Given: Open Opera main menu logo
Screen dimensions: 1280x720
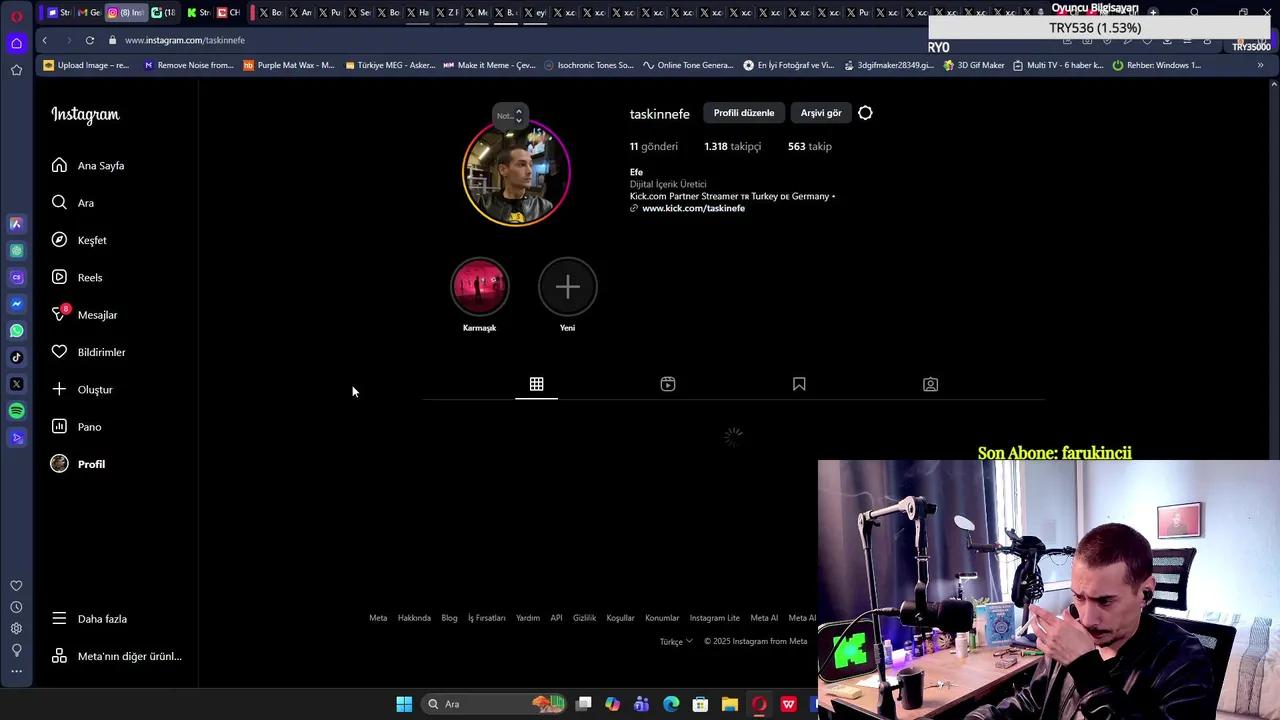Looking at the screenshot, I should point(16,16).
